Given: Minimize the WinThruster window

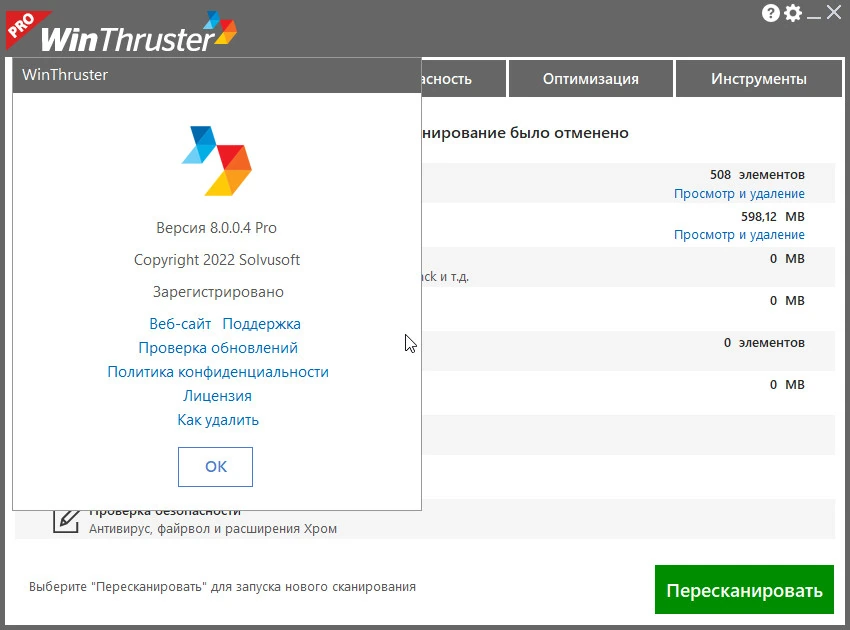Looking at the screenshot, I should pyautogui.click(x=814, y=16).
